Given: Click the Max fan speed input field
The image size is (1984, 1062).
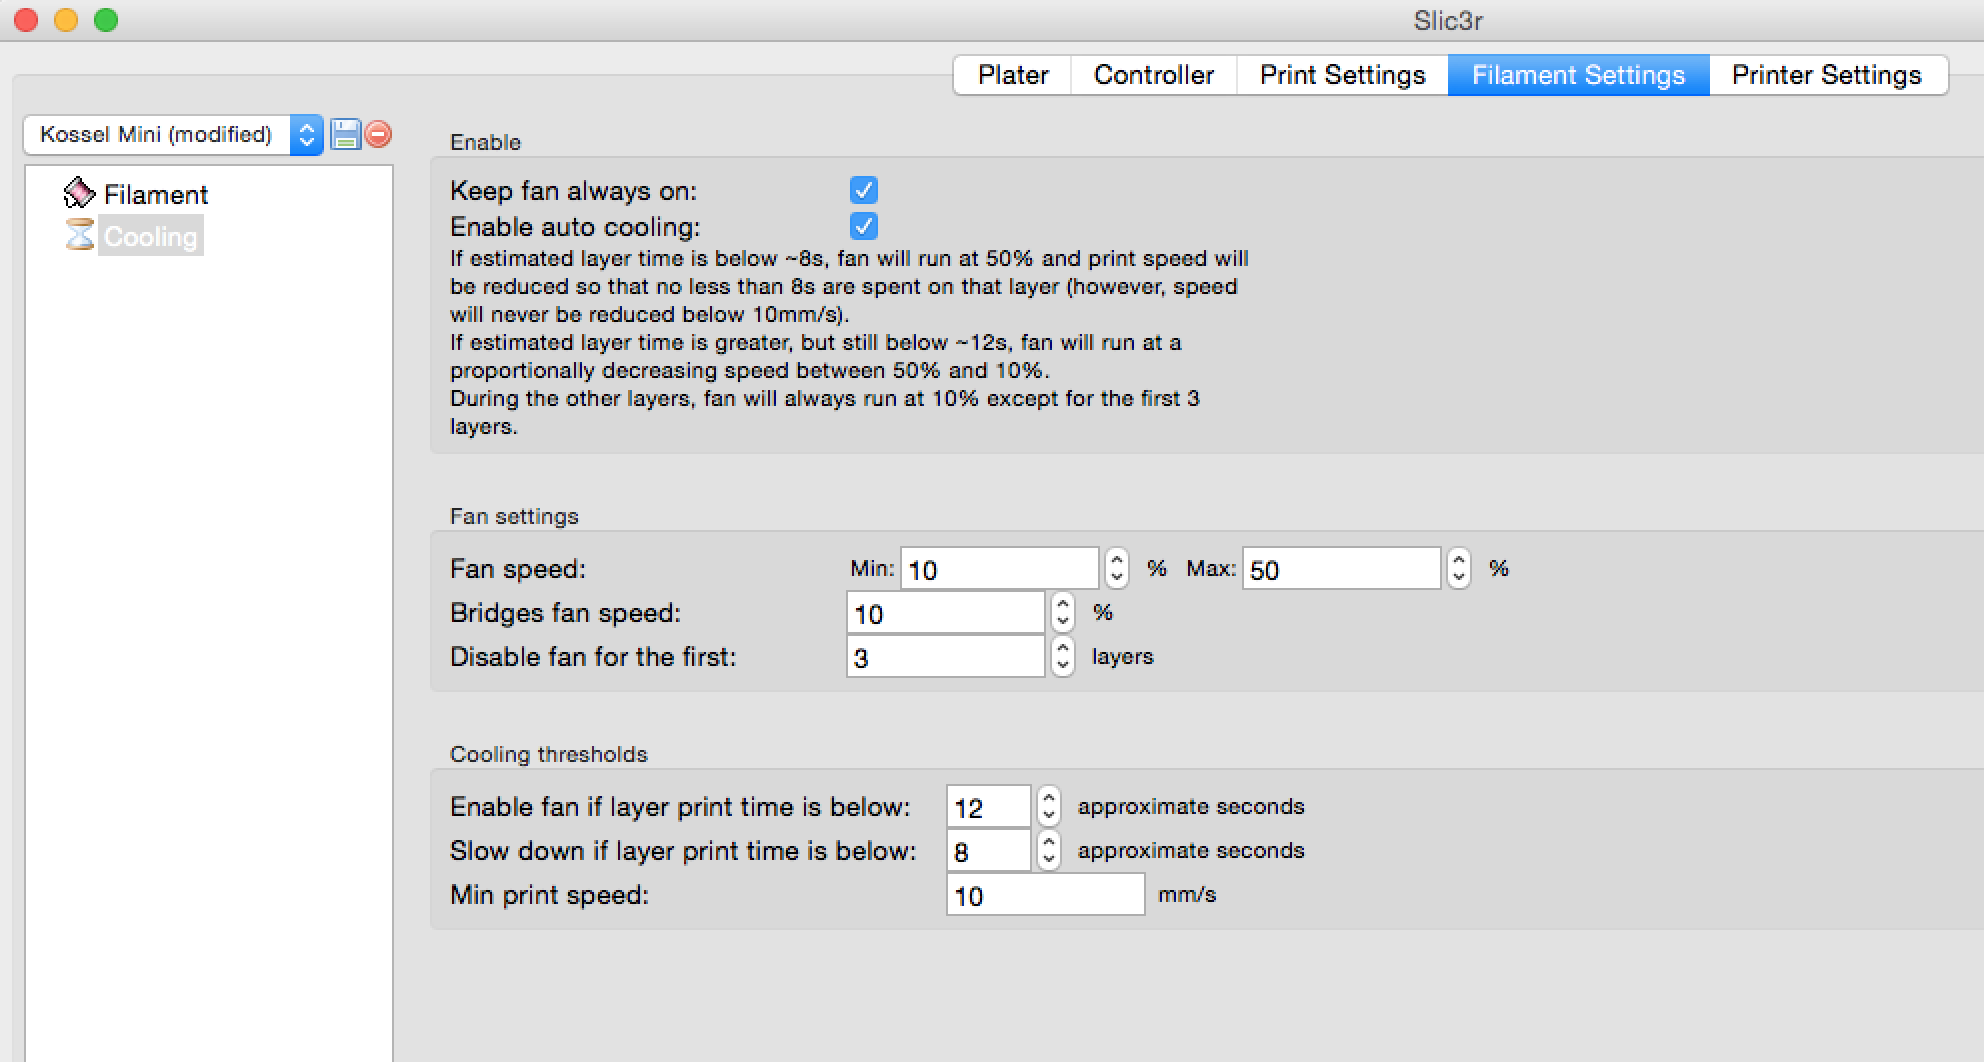Looking at the screenshot, I should [1340, 569].
